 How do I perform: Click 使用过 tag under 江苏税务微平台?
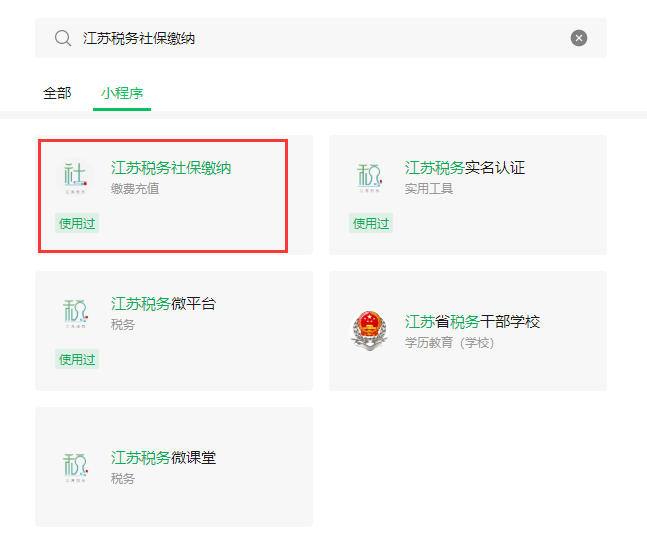coord(77,359)
